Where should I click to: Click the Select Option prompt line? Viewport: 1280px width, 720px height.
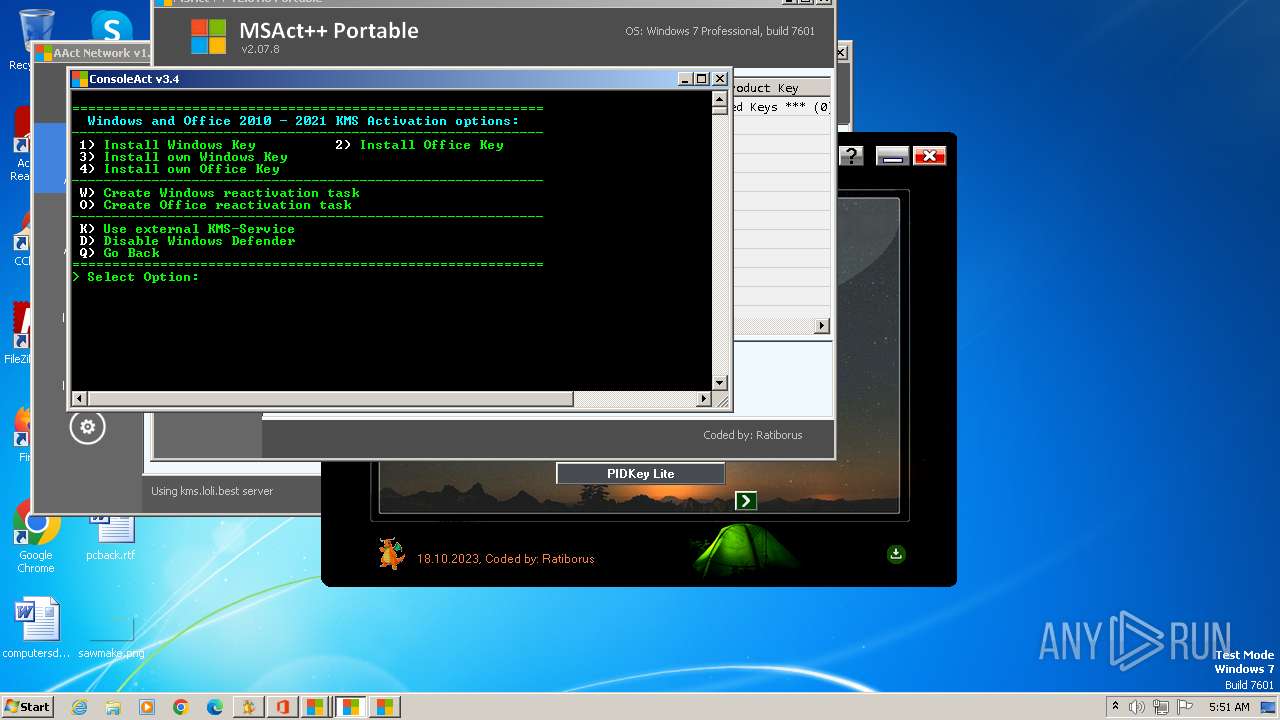pyautogui.click(x=136, y=277)
